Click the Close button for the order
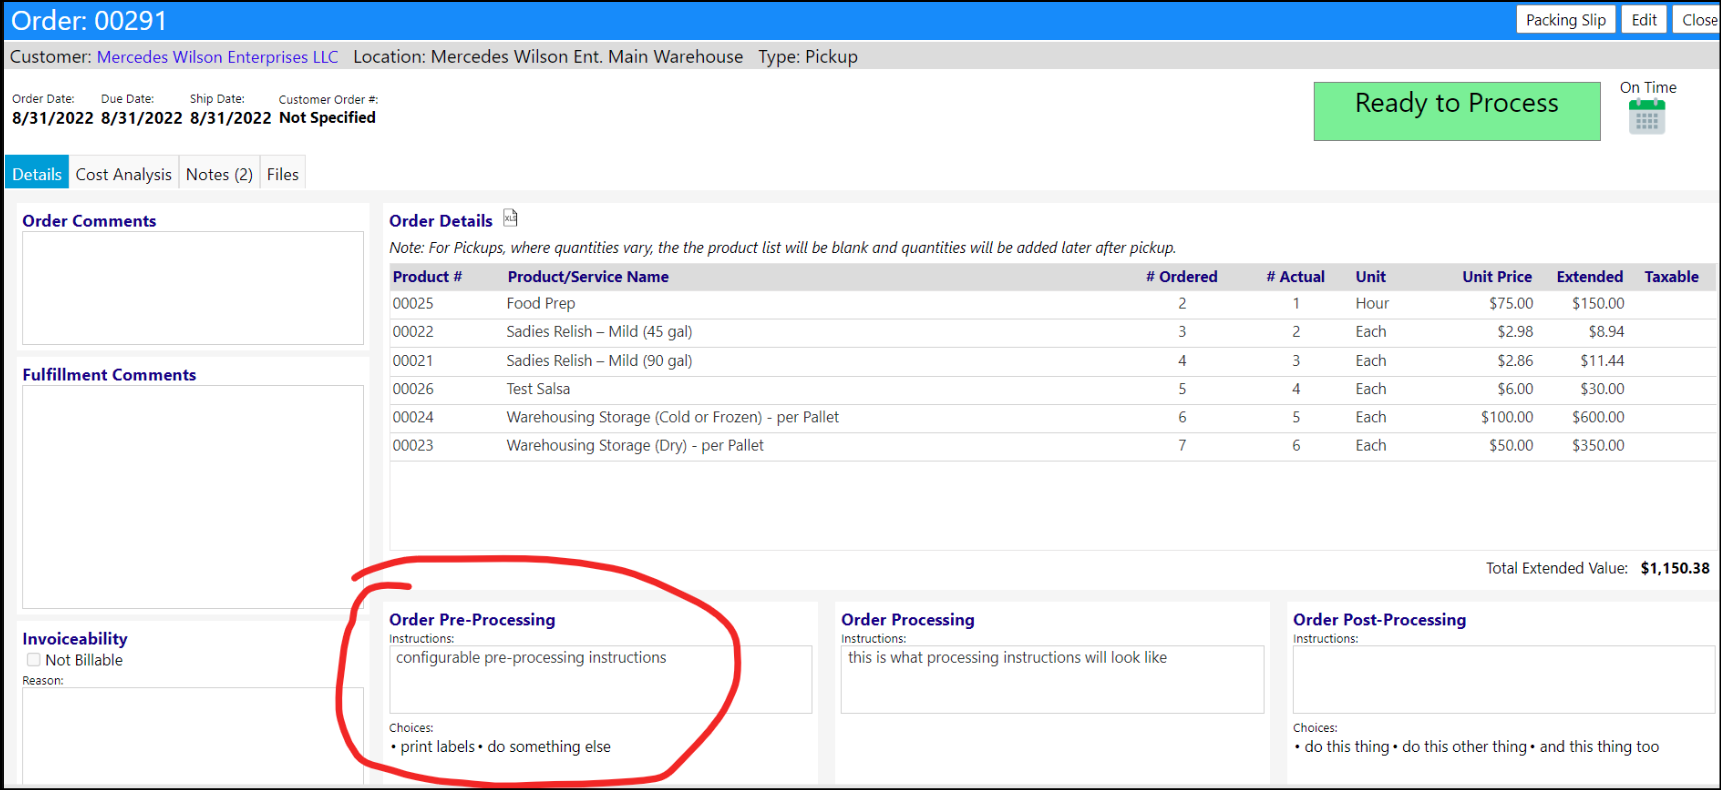 1699,20
